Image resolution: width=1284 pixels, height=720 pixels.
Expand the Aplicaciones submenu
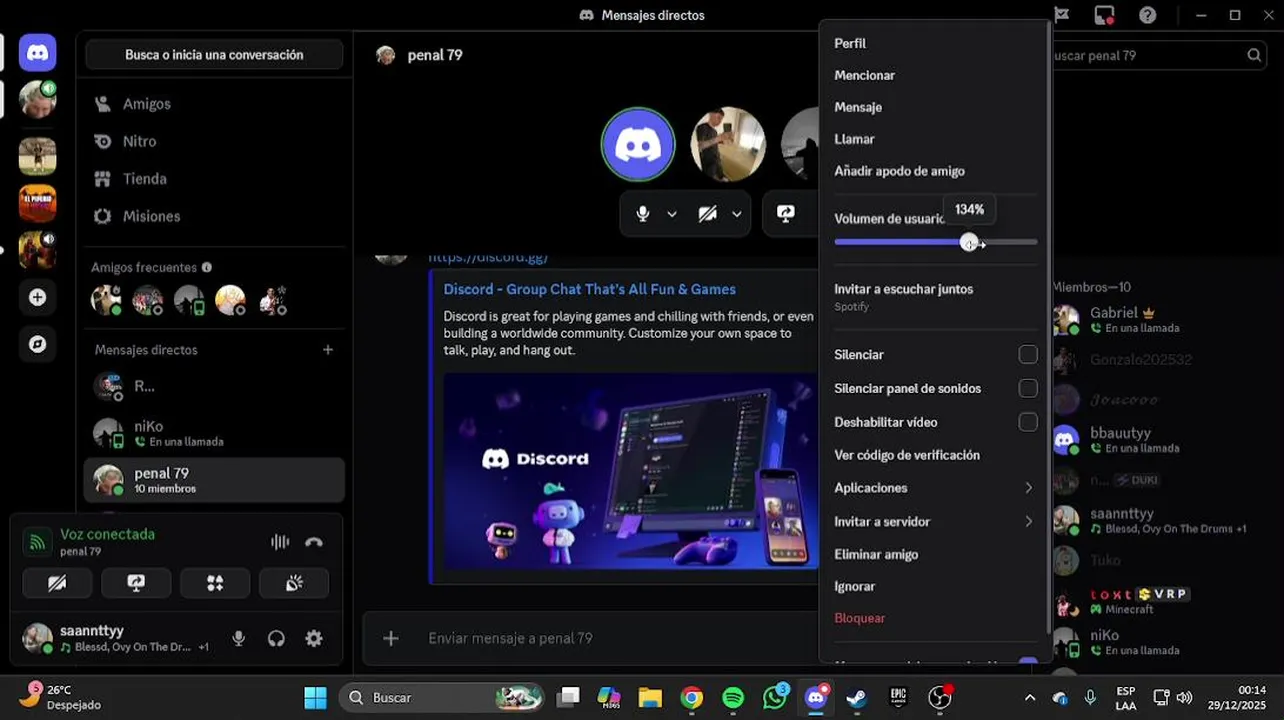(935, 488)
